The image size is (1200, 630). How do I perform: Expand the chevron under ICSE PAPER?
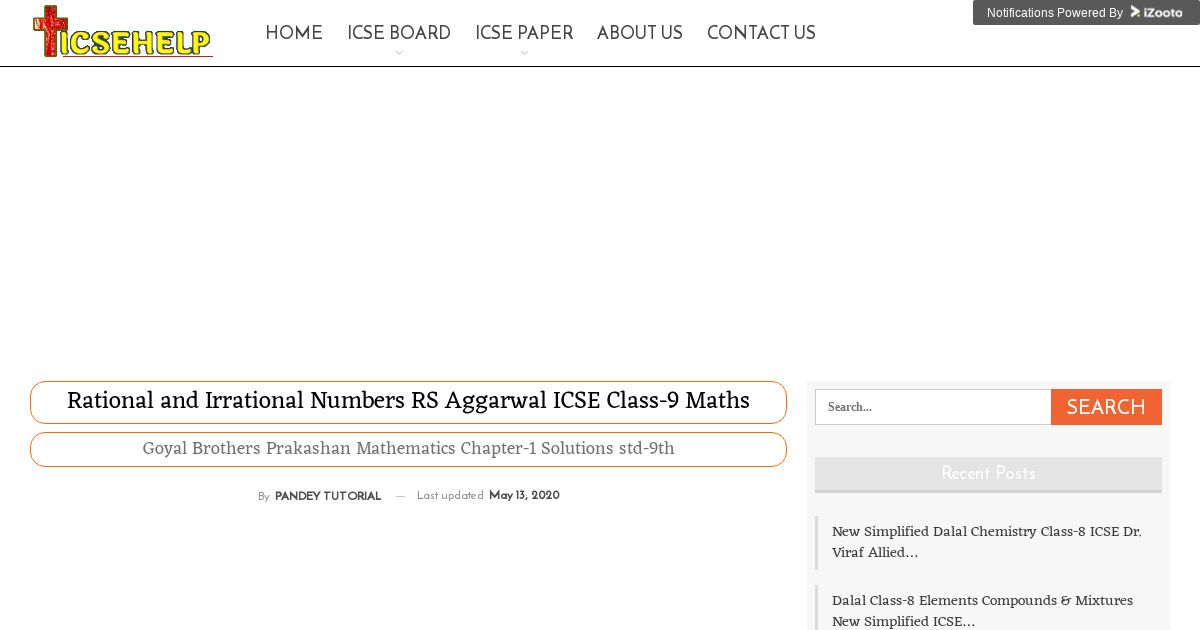pos(524,53)
